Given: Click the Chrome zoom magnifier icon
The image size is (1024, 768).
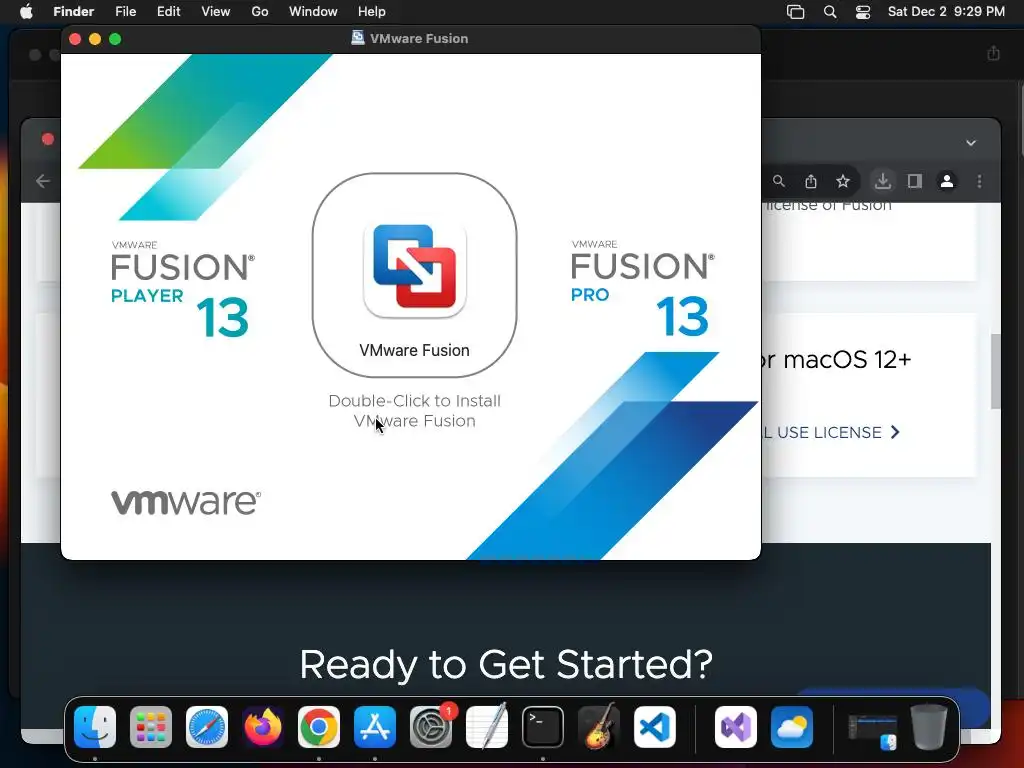Looking at the screenshot, I should click(778, 181).
